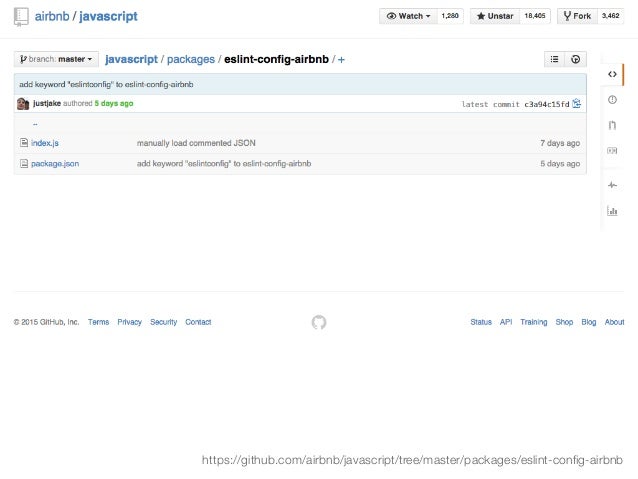Open the Code tab icon in sidebar
Screen dimensions: 638x479
click(612, 74)
